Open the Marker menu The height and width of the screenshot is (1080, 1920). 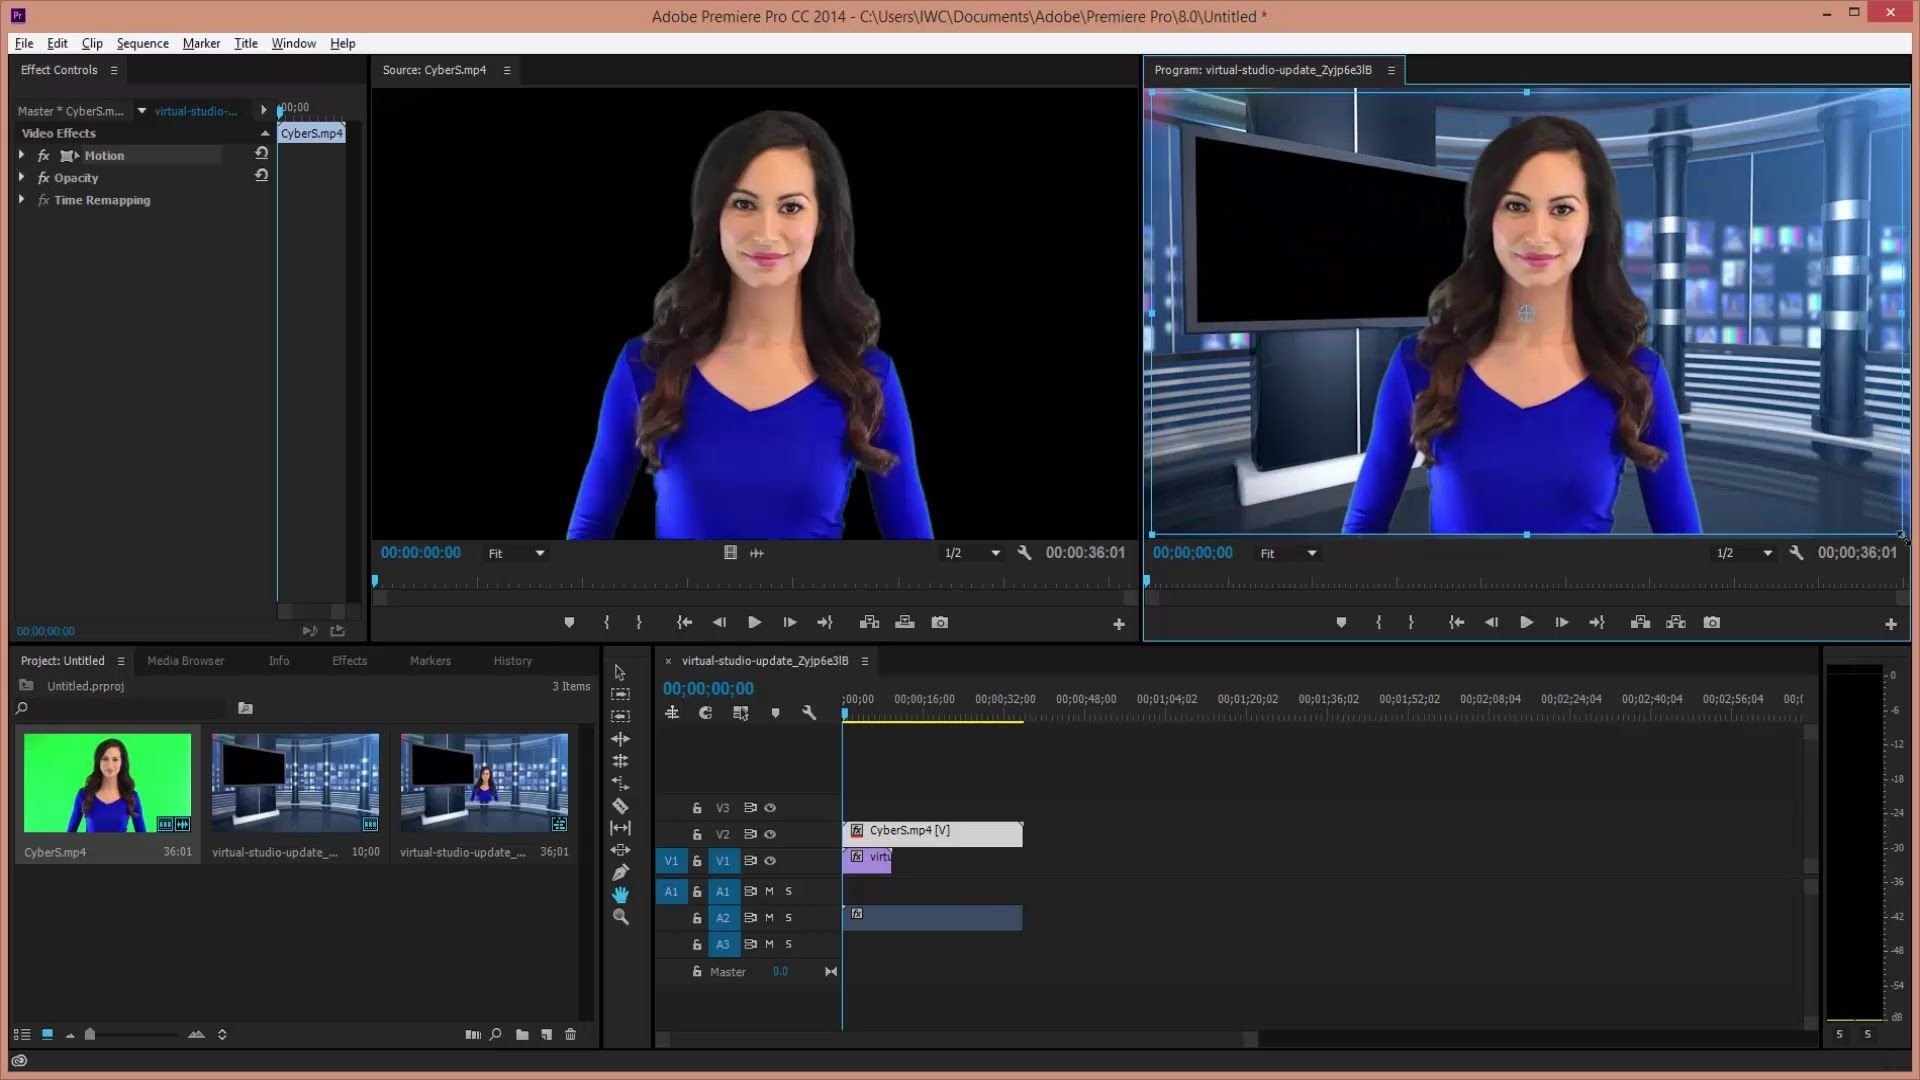(200, 44)
